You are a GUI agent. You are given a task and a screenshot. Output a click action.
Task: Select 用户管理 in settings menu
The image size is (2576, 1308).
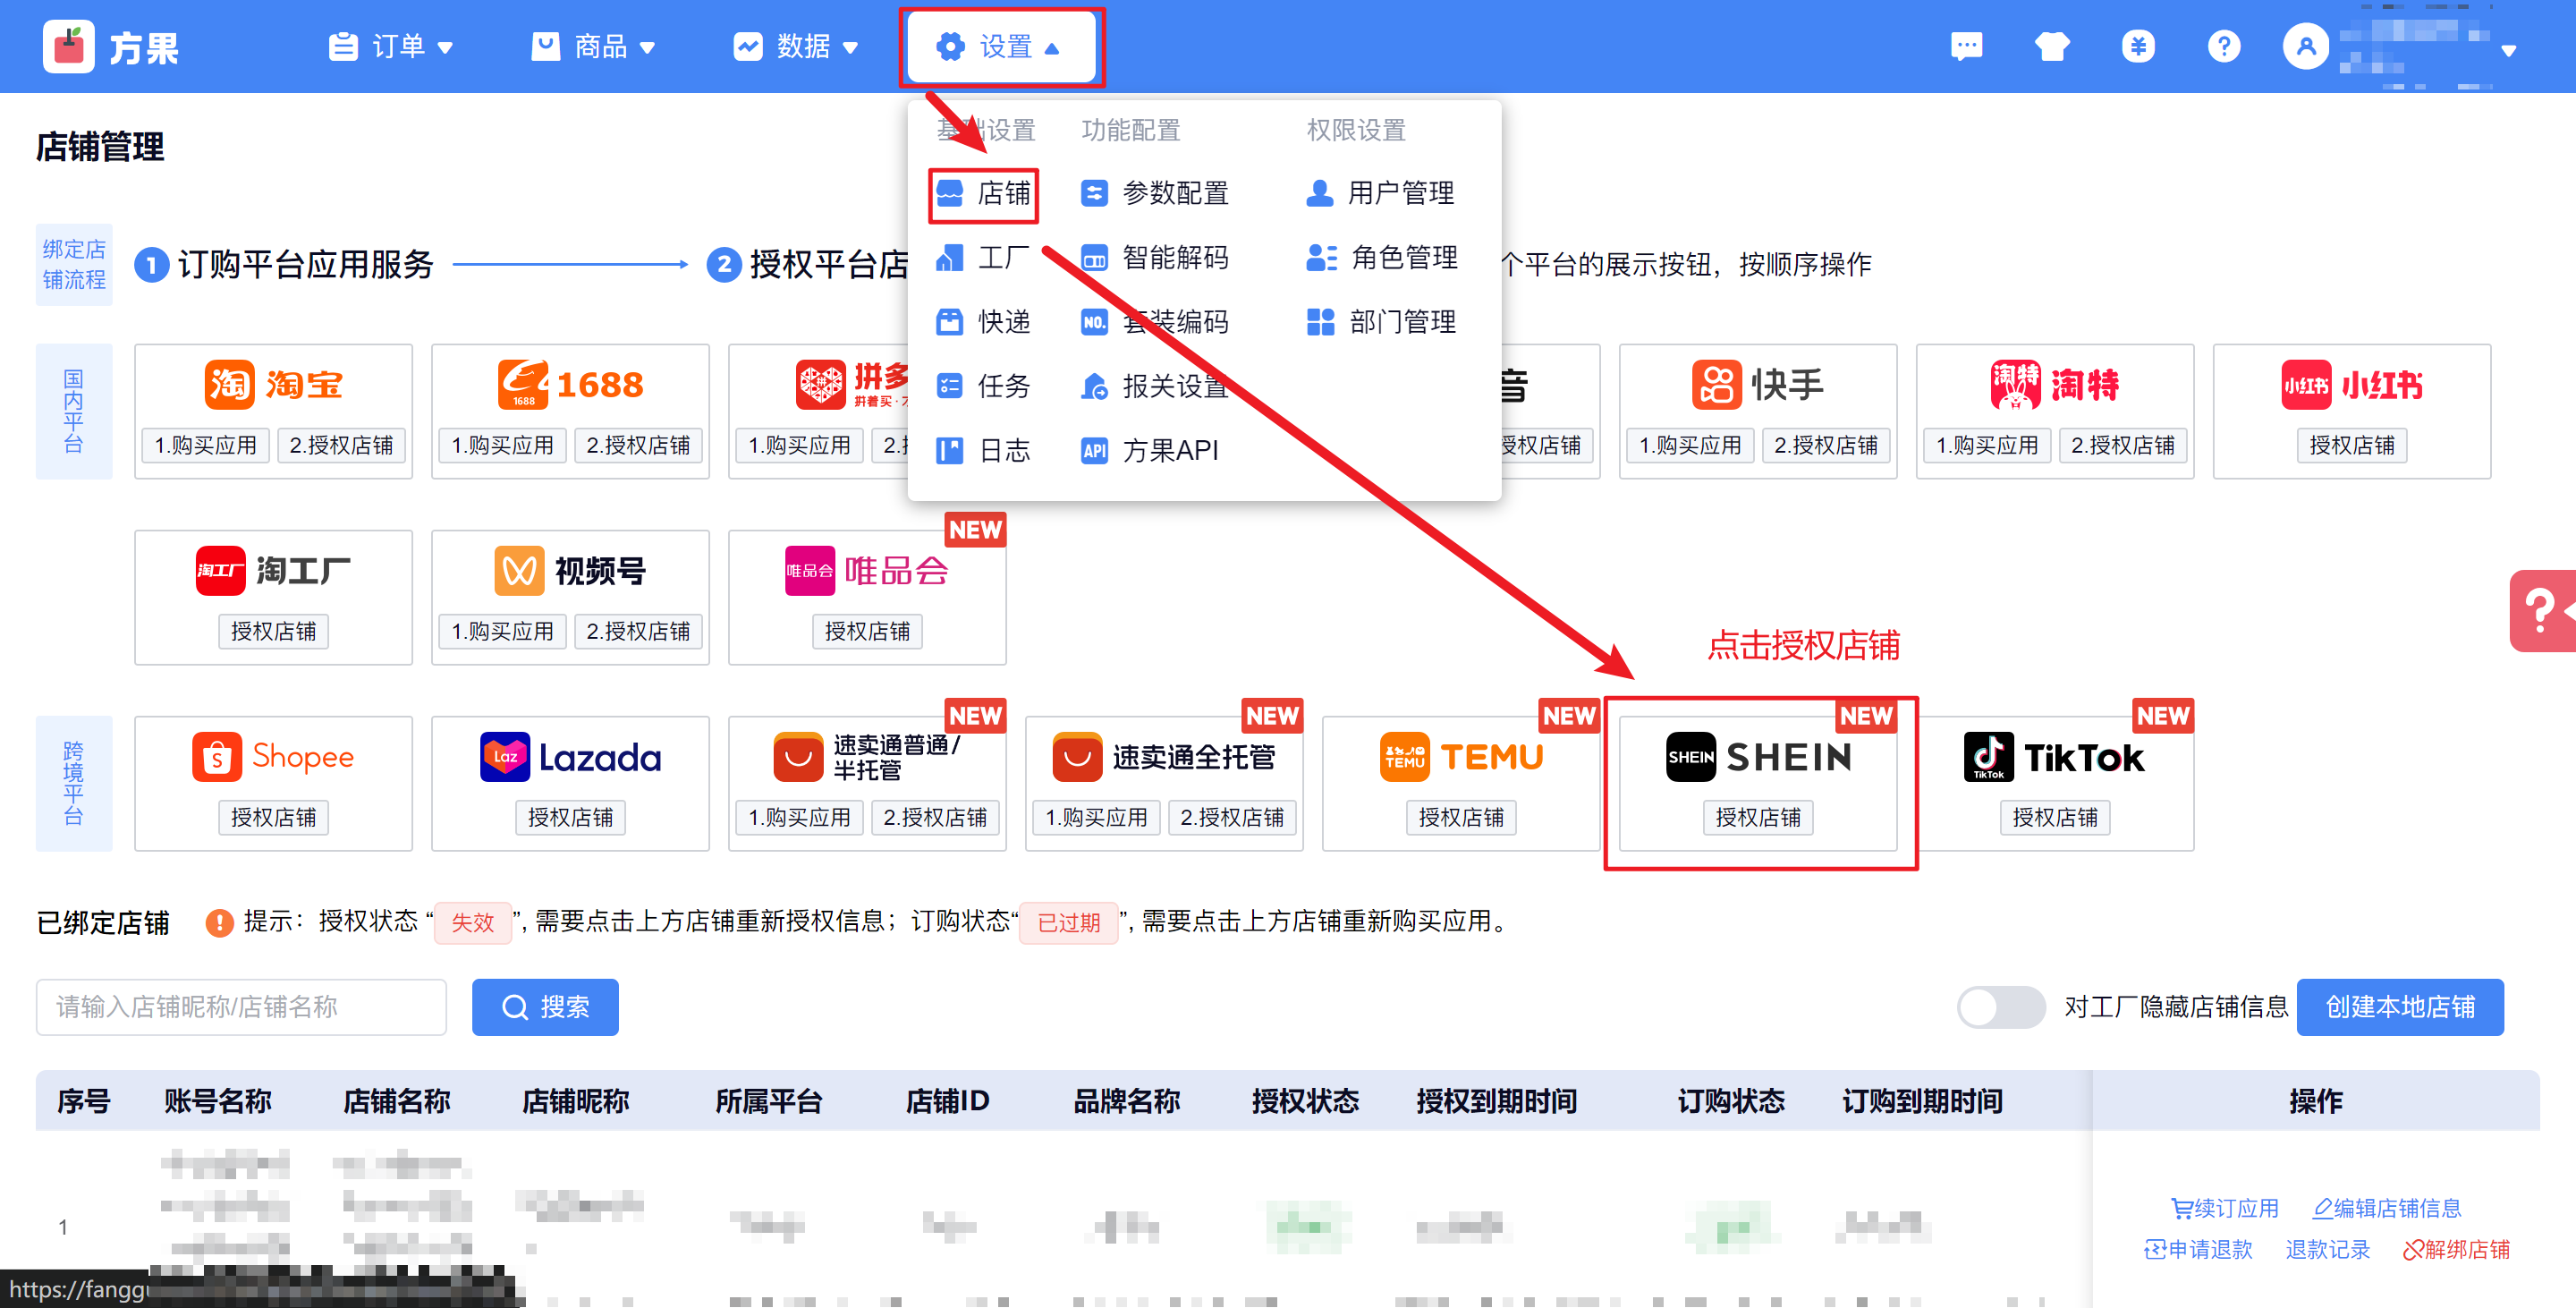1400,193
